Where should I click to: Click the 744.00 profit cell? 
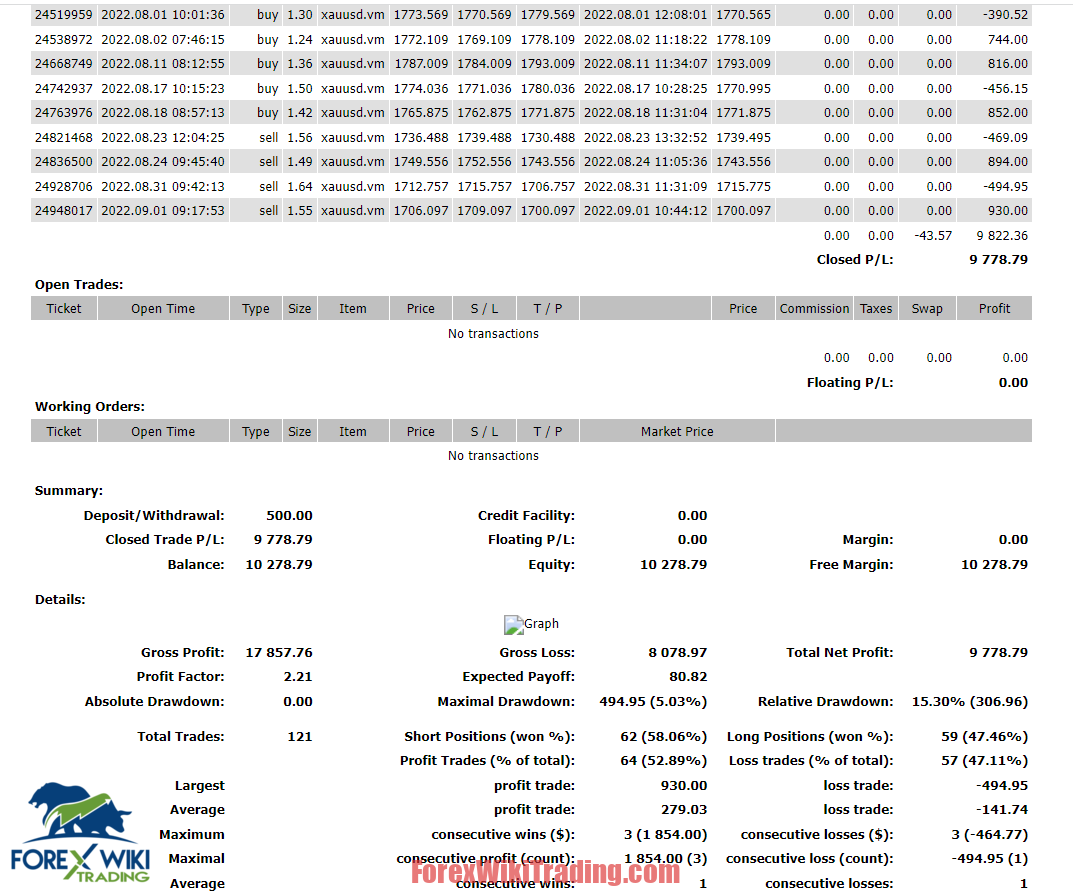(1008, 40)
